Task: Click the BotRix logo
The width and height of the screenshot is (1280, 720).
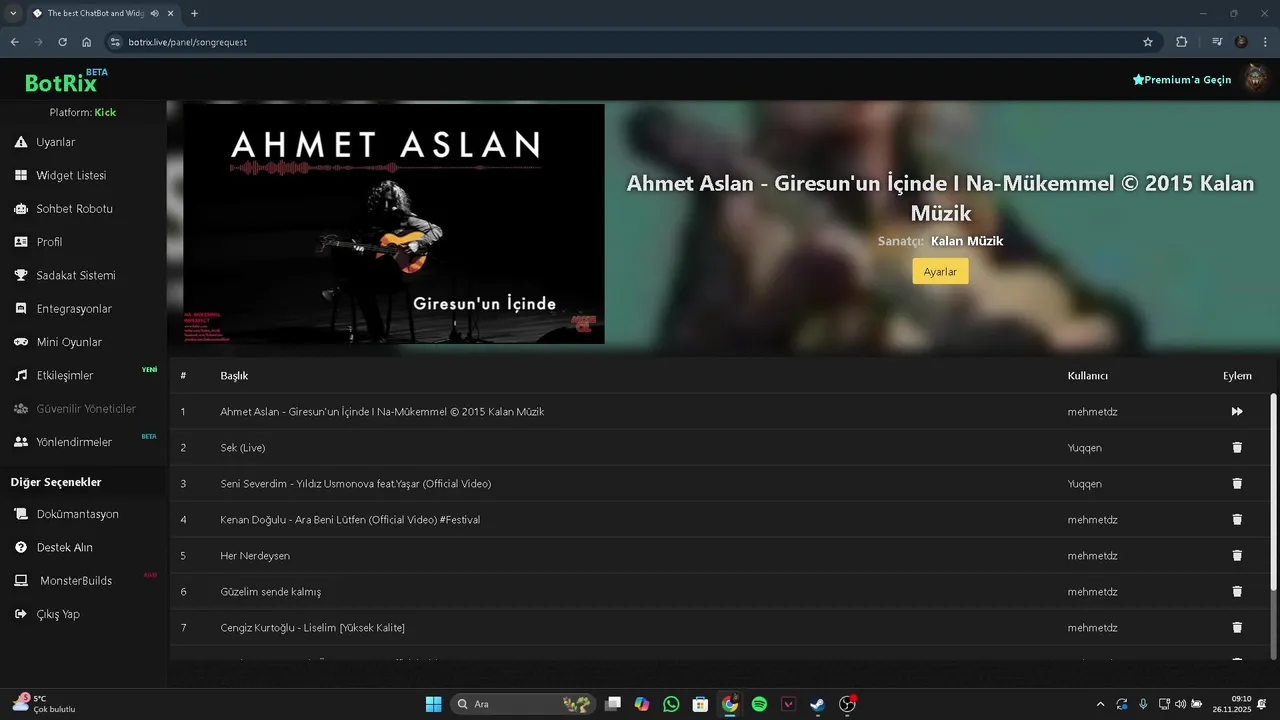Action: (62, 82)
